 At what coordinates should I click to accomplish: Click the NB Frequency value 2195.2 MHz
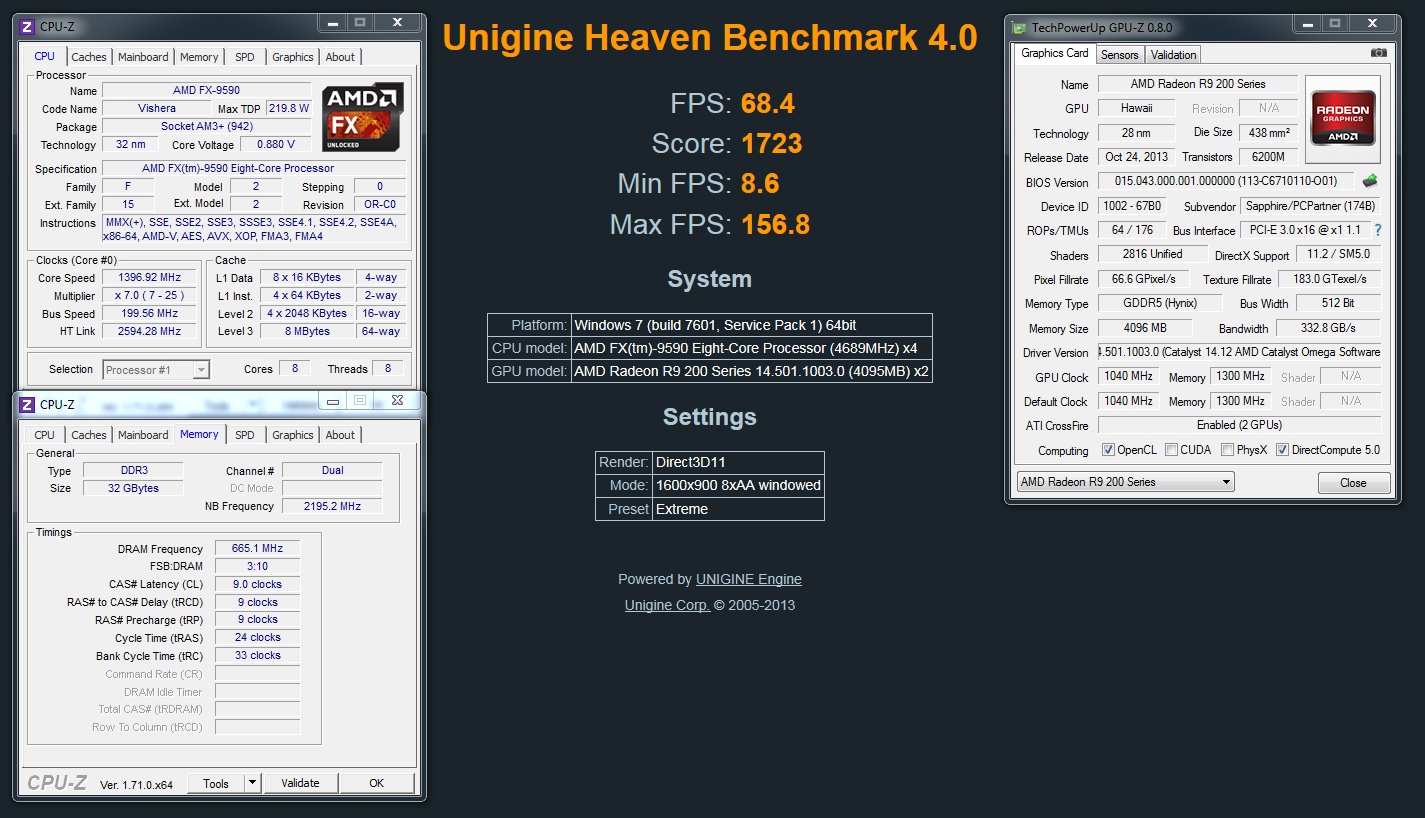[x=332, y=506]
